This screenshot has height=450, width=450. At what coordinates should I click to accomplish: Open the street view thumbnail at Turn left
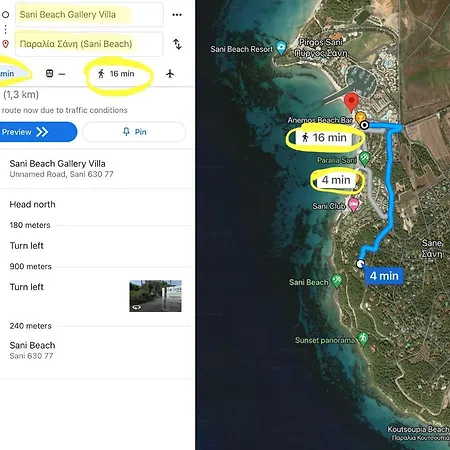155,296
